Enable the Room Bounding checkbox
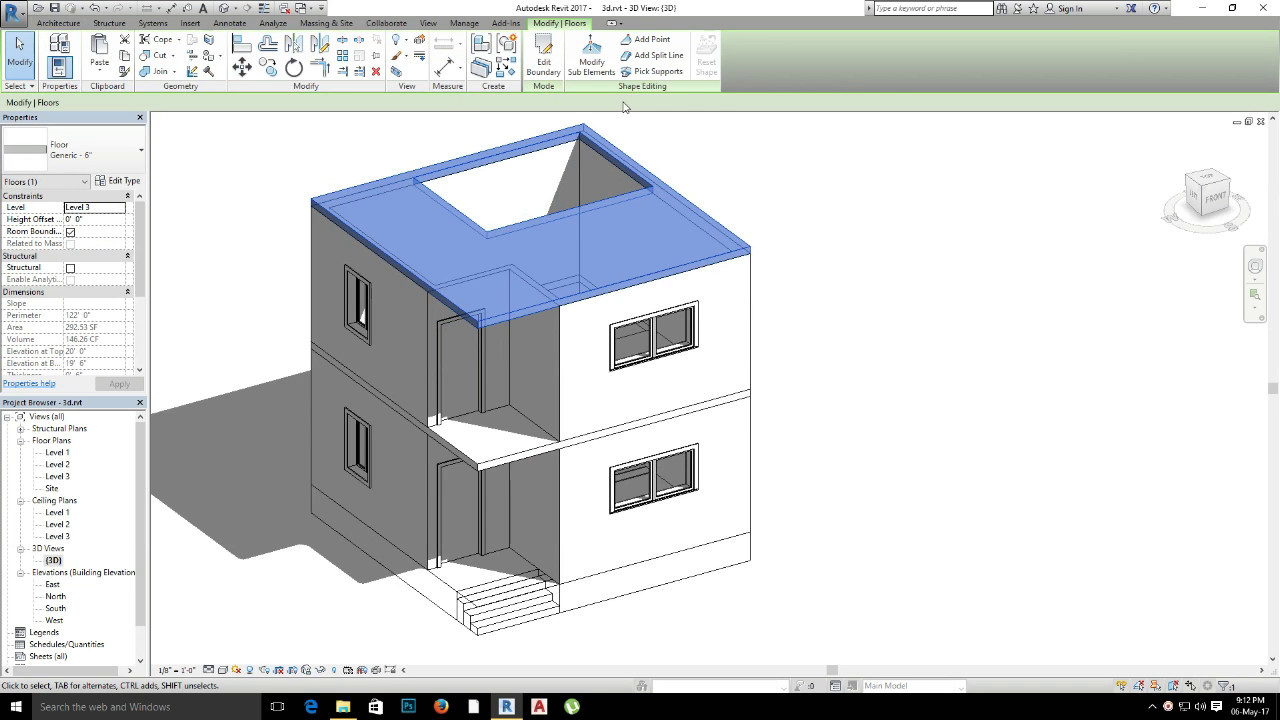1280x720 pixels. click(68, 231)
